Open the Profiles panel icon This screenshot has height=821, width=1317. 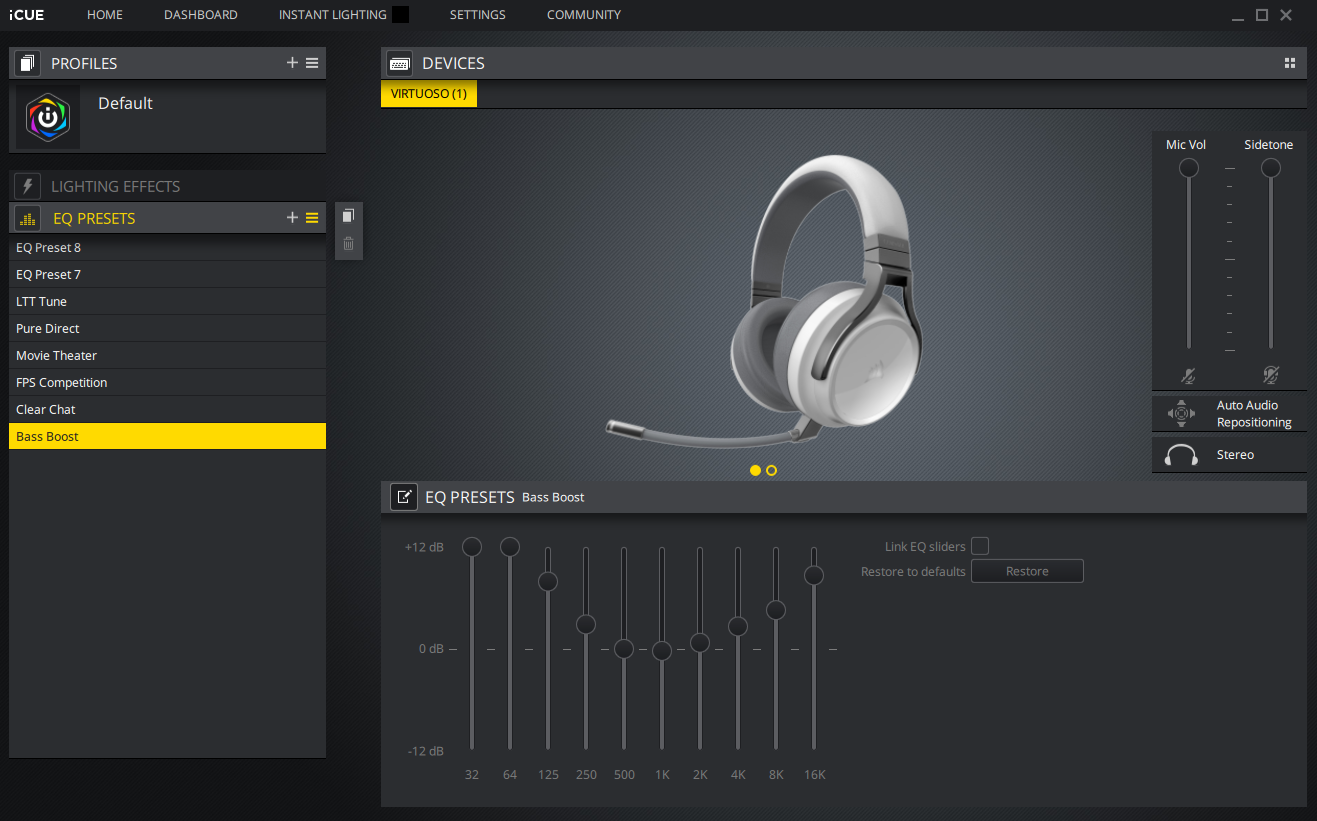pyautogui.click(x=28, y=63)
